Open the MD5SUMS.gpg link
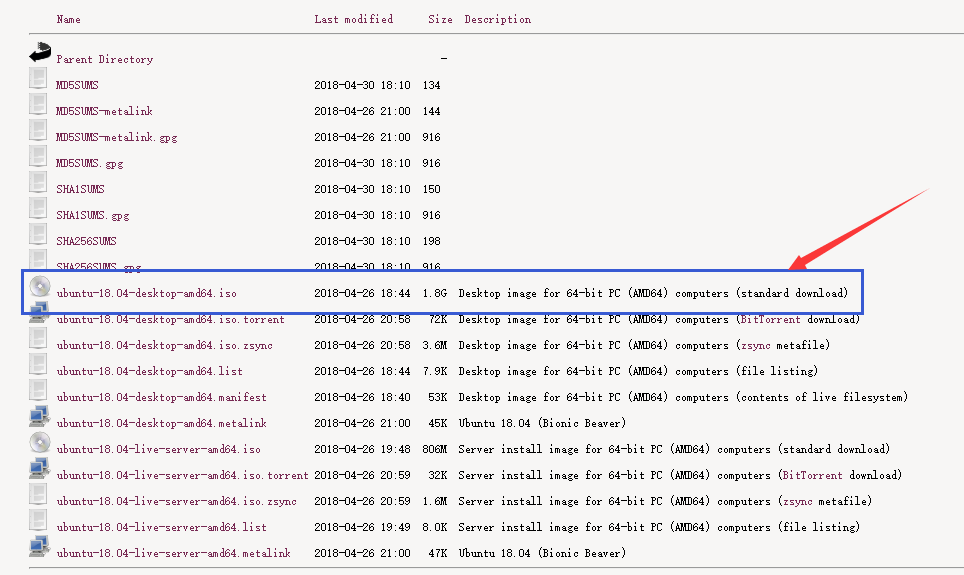 tap(90, 164)
